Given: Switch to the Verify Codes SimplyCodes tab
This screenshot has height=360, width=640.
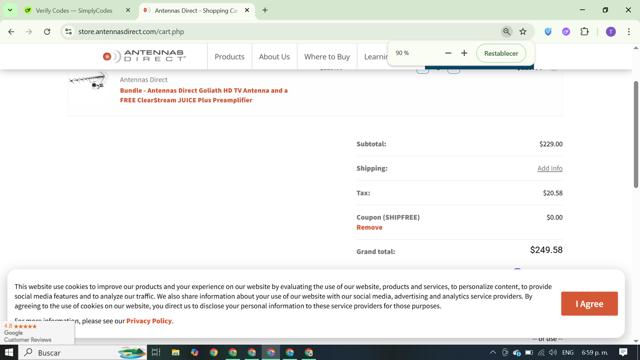Looking at the screenshot, I should coord(74,11).
